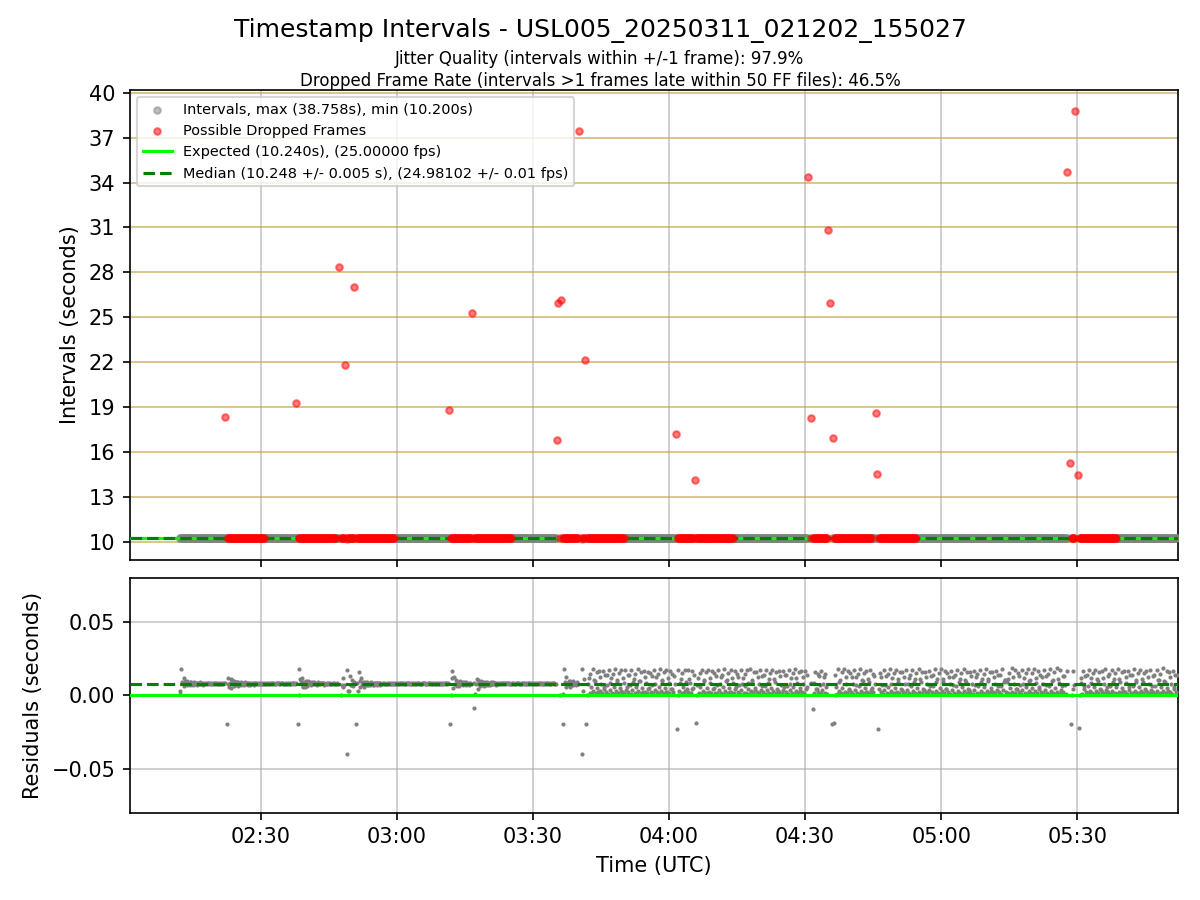Click the 'Time (UTC)' x-axis label
Screen dimensions: 1200x900
pos(654,865)
